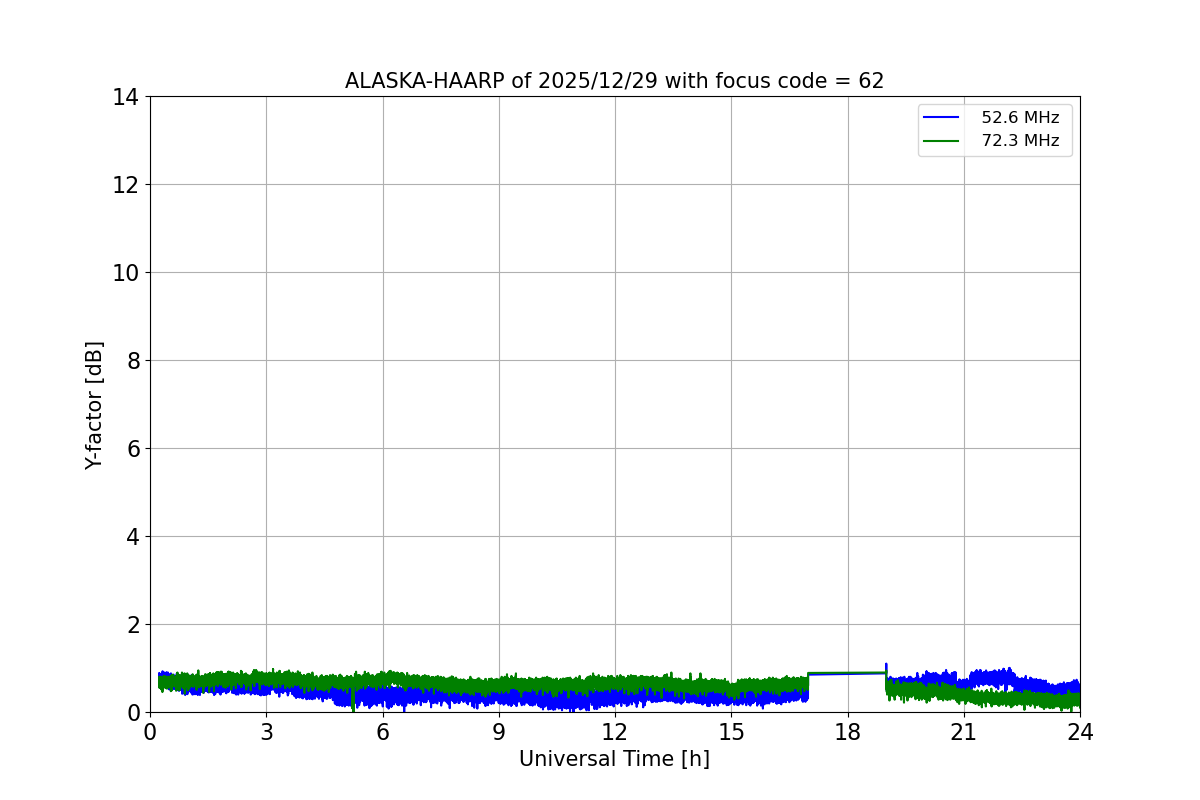Click the y-axis tick label 8
The width and height of the screenshot is (1200, 800).
point(133,361)
